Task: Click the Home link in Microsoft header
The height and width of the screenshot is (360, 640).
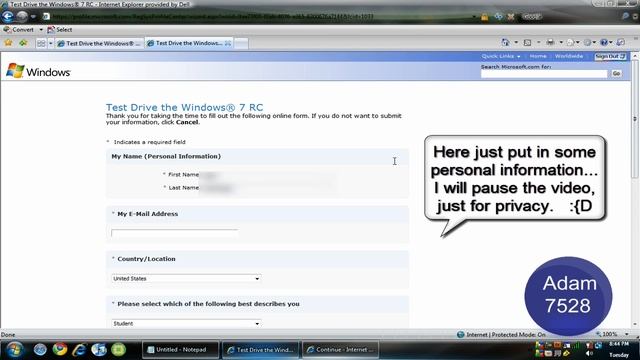Action: point(538,56)
